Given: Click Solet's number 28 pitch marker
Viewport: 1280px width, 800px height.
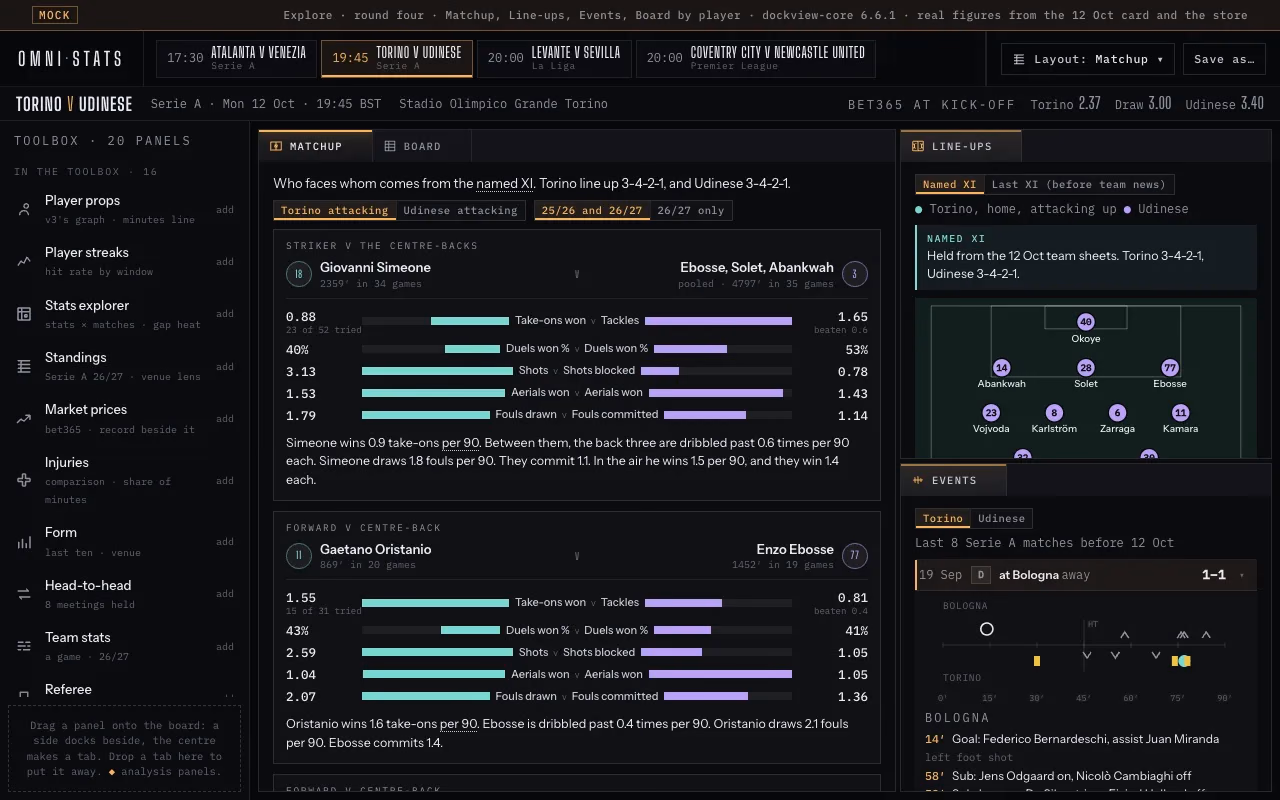Looking at the screenshot, I should (1086, 368).
